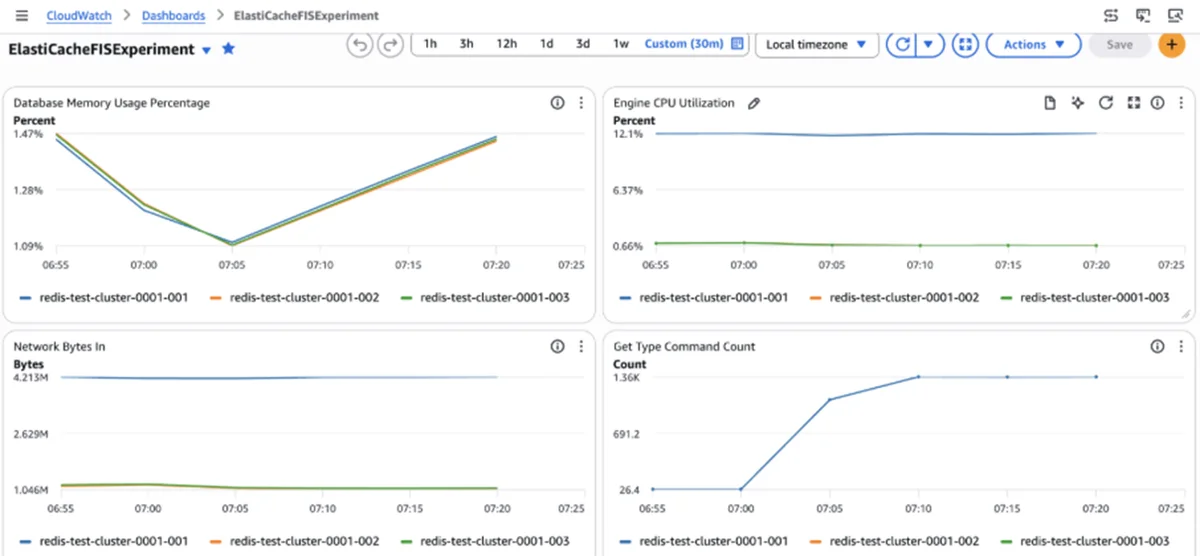
Task: Open Database Memory Usage Percentage widget actions menu
Action: pos(581,103)
